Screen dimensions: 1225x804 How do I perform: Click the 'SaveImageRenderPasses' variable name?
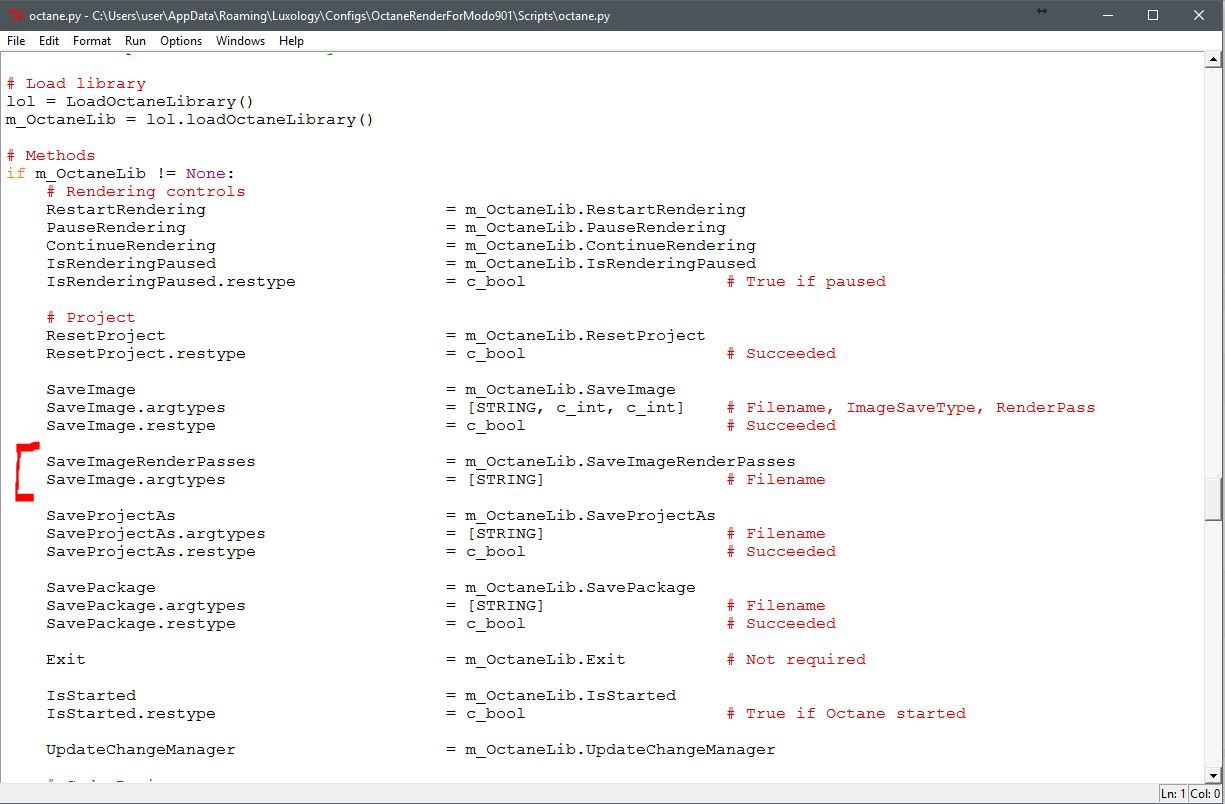pyautogui.click(x=151, y=462)
